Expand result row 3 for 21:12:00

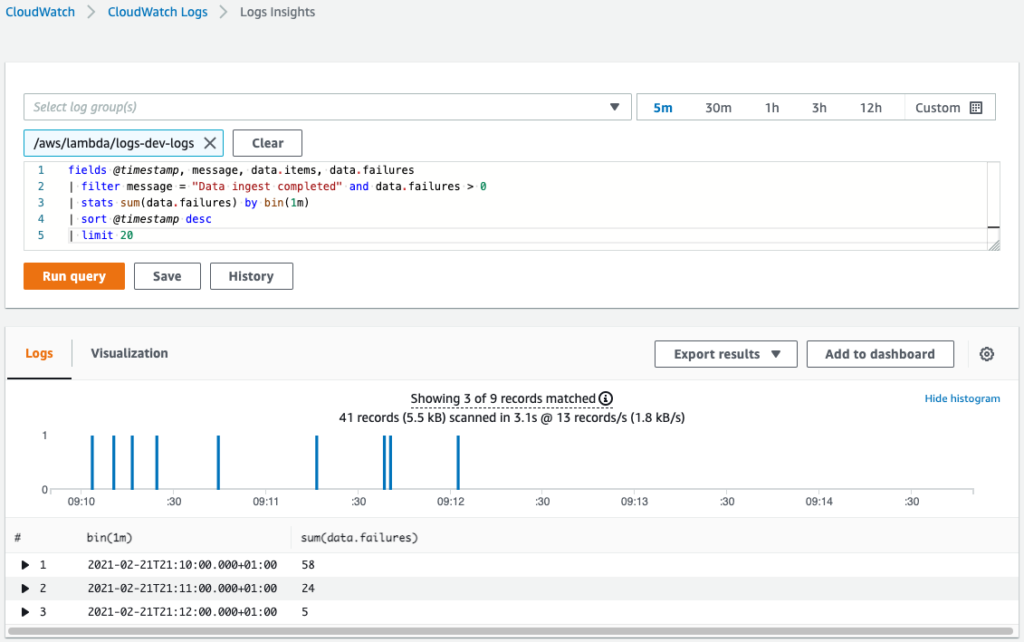click(x=25, y=612)
